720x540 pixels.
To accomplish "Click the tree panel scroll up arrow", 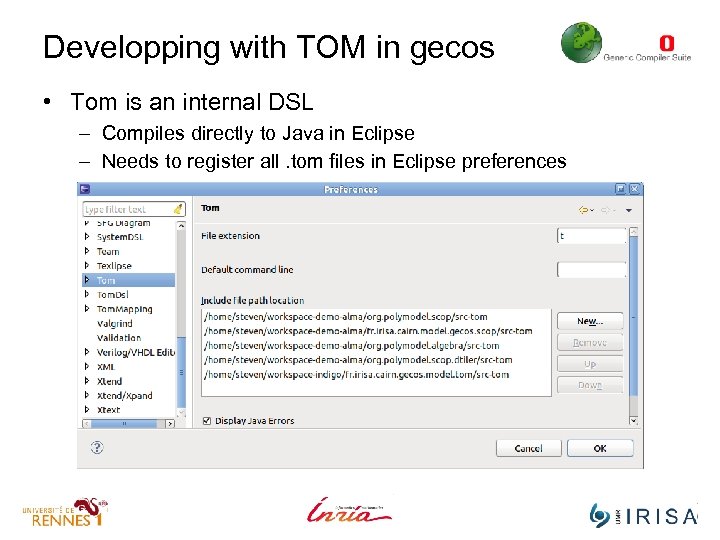I will (181, 225).
